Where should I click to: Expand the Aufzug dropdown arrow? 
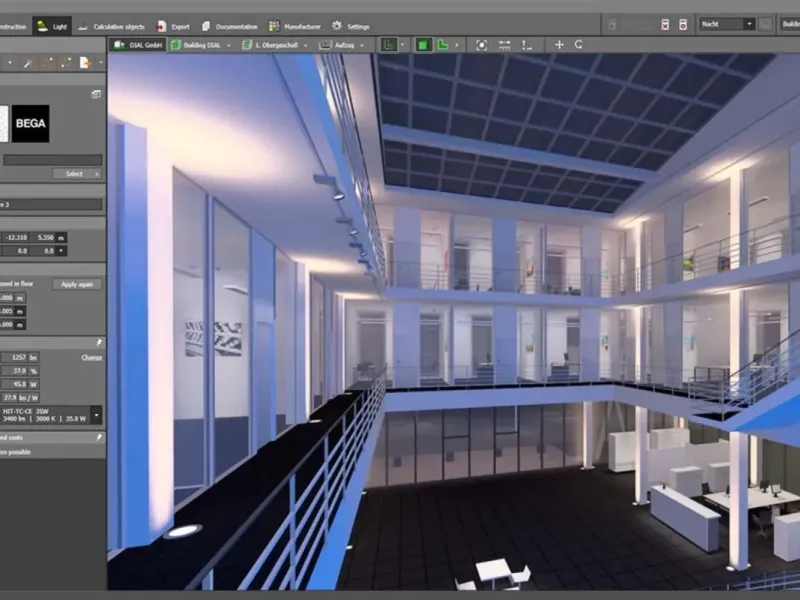362,45
